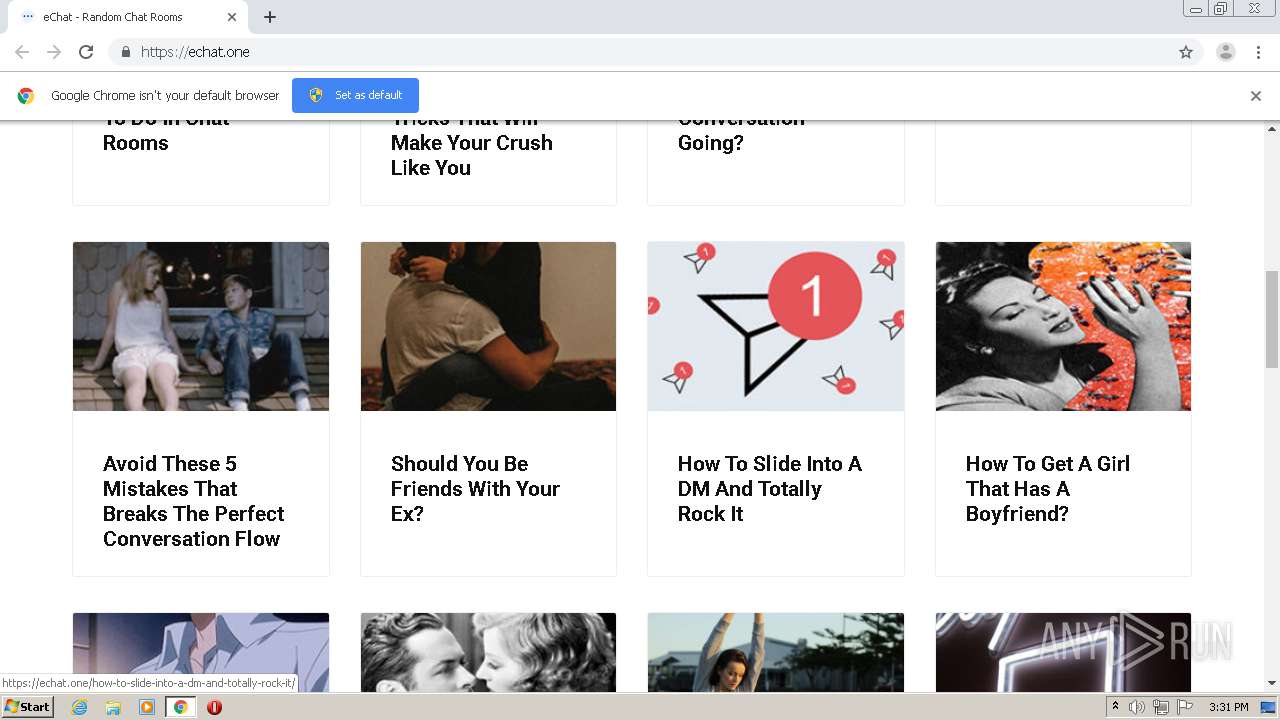This screenshot has width=1280, height=720.
Task: Open 'How To Slide Into A DM' title
Action: coord(770,489)
